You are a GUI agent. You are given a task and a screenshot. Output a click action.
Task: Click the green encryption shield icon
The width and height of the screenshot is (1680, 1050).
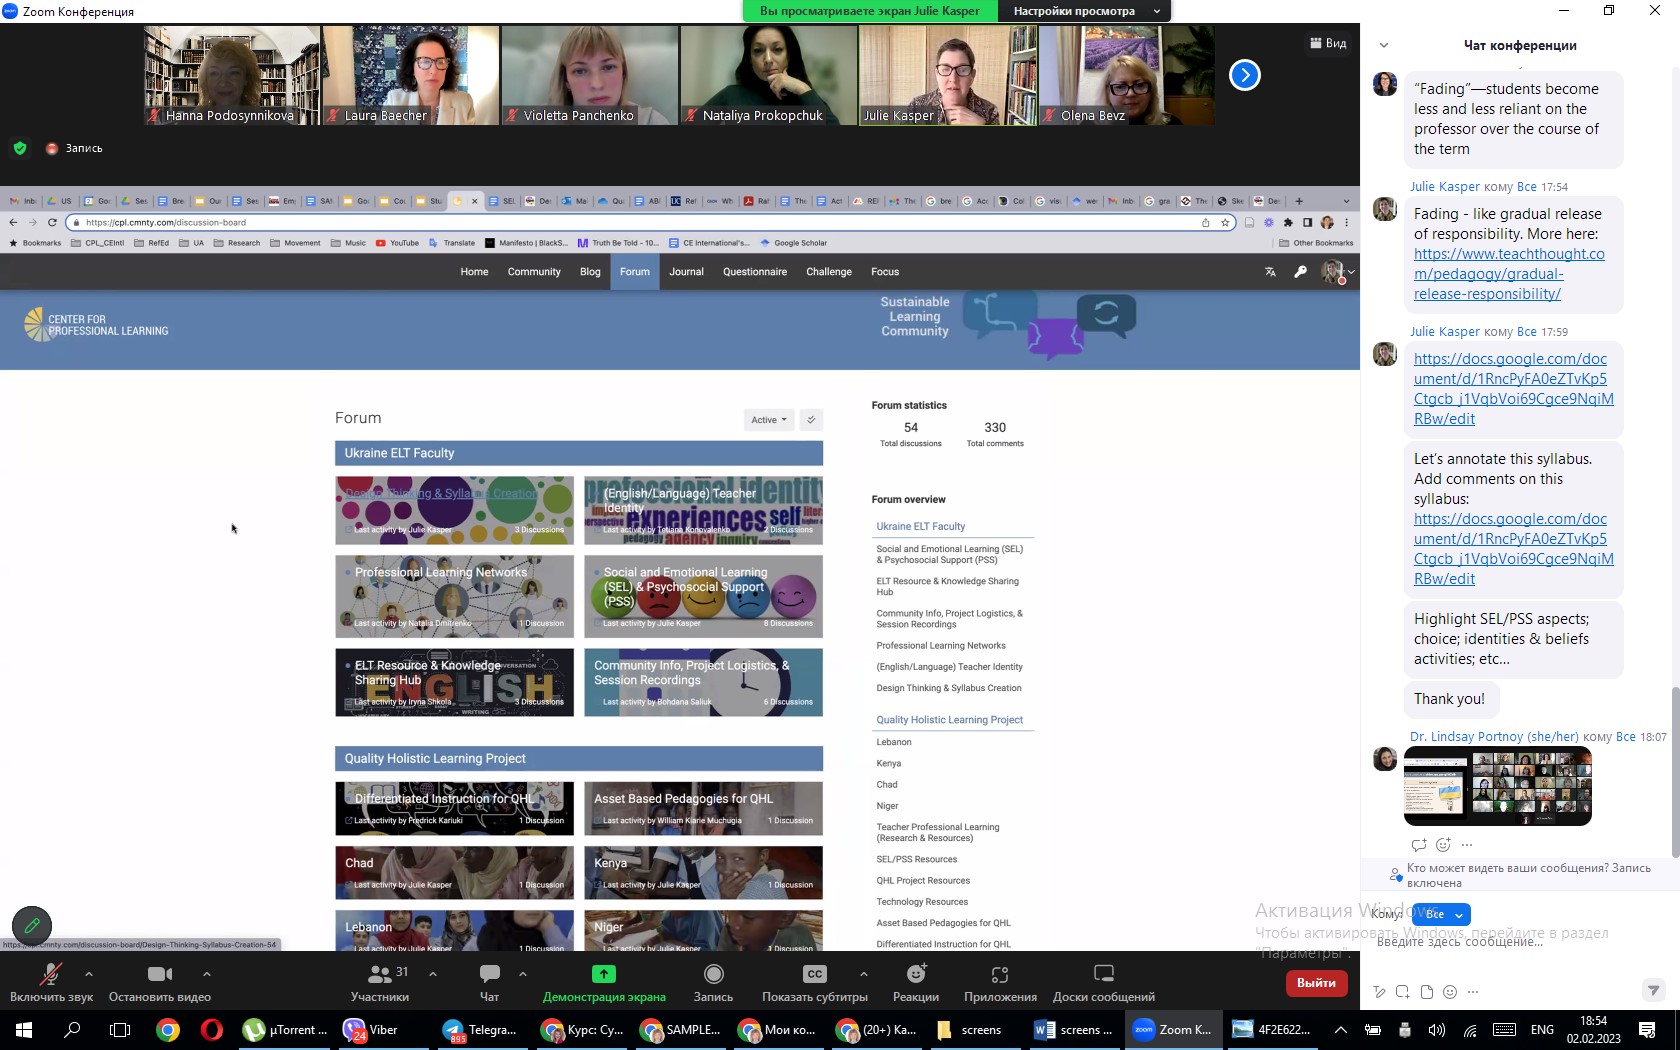19,148
